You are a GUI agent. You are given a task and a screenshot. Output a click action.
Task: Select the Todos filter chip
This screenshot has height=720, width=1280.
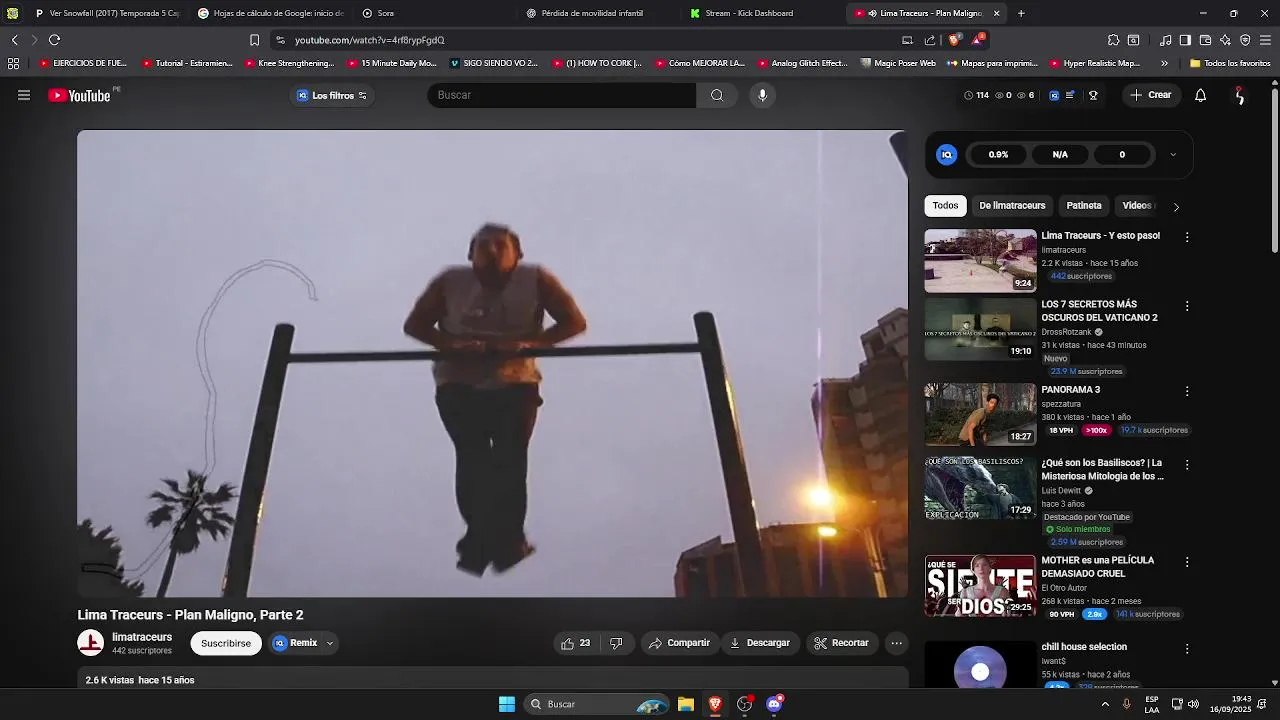pos(945,206)
